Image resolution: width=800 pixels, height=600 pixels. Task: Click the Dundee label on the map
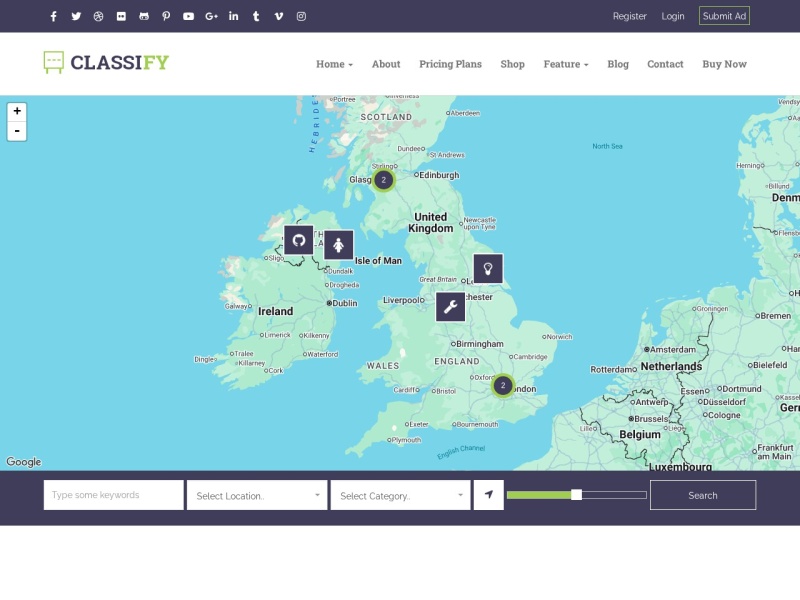[x=409, y=148]
